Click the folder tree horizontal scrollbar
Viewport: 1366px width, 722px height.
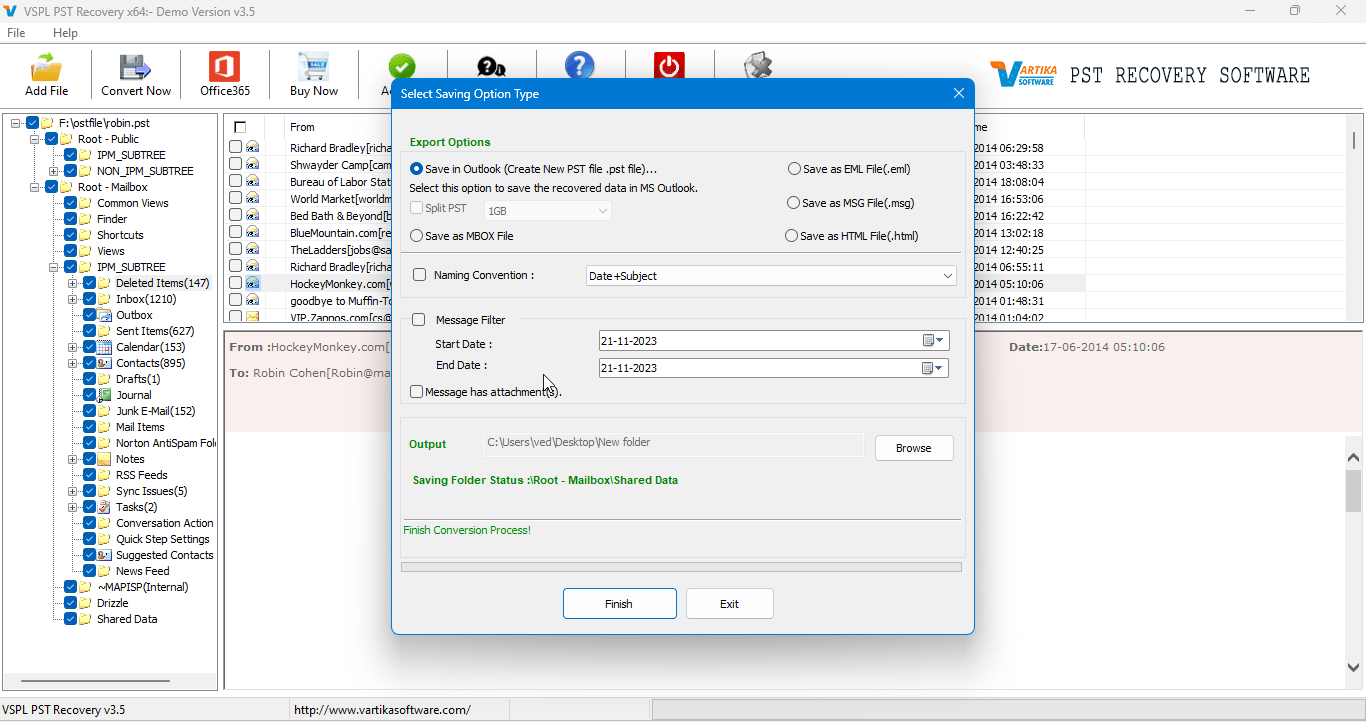pos(96,682)
